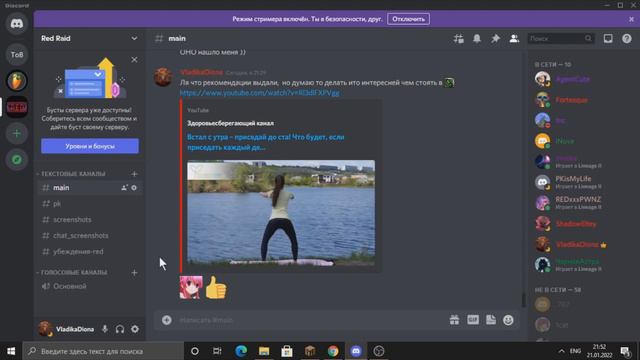Open the убеждения-red channel

90,251
